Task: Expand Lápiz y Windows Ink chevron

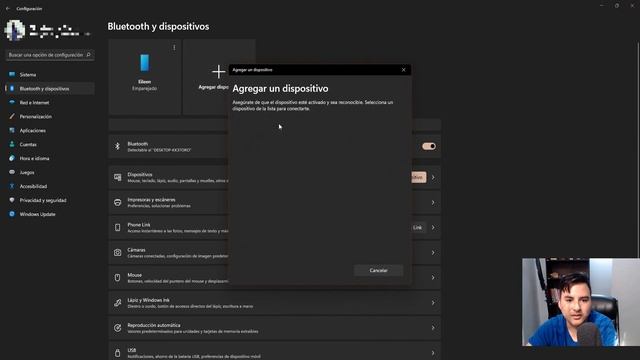Action: tap(433, 303)
